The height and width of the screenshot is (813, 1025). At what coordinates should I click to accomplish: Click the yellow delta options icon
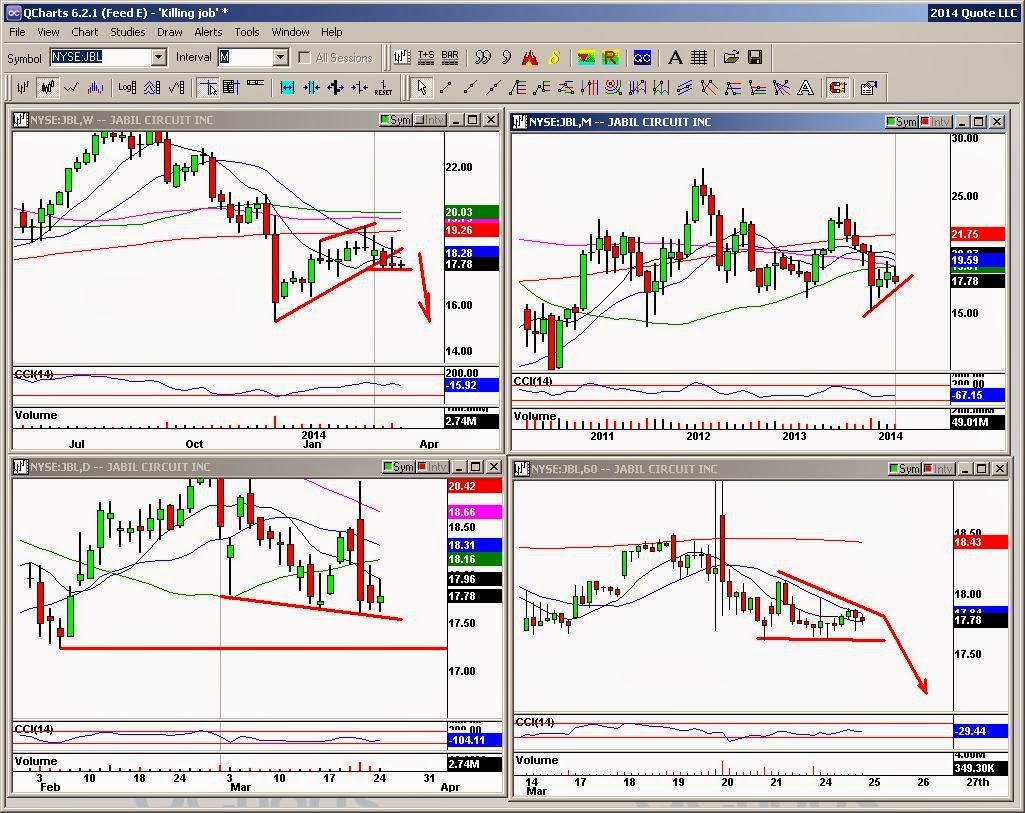pos(554,58)
